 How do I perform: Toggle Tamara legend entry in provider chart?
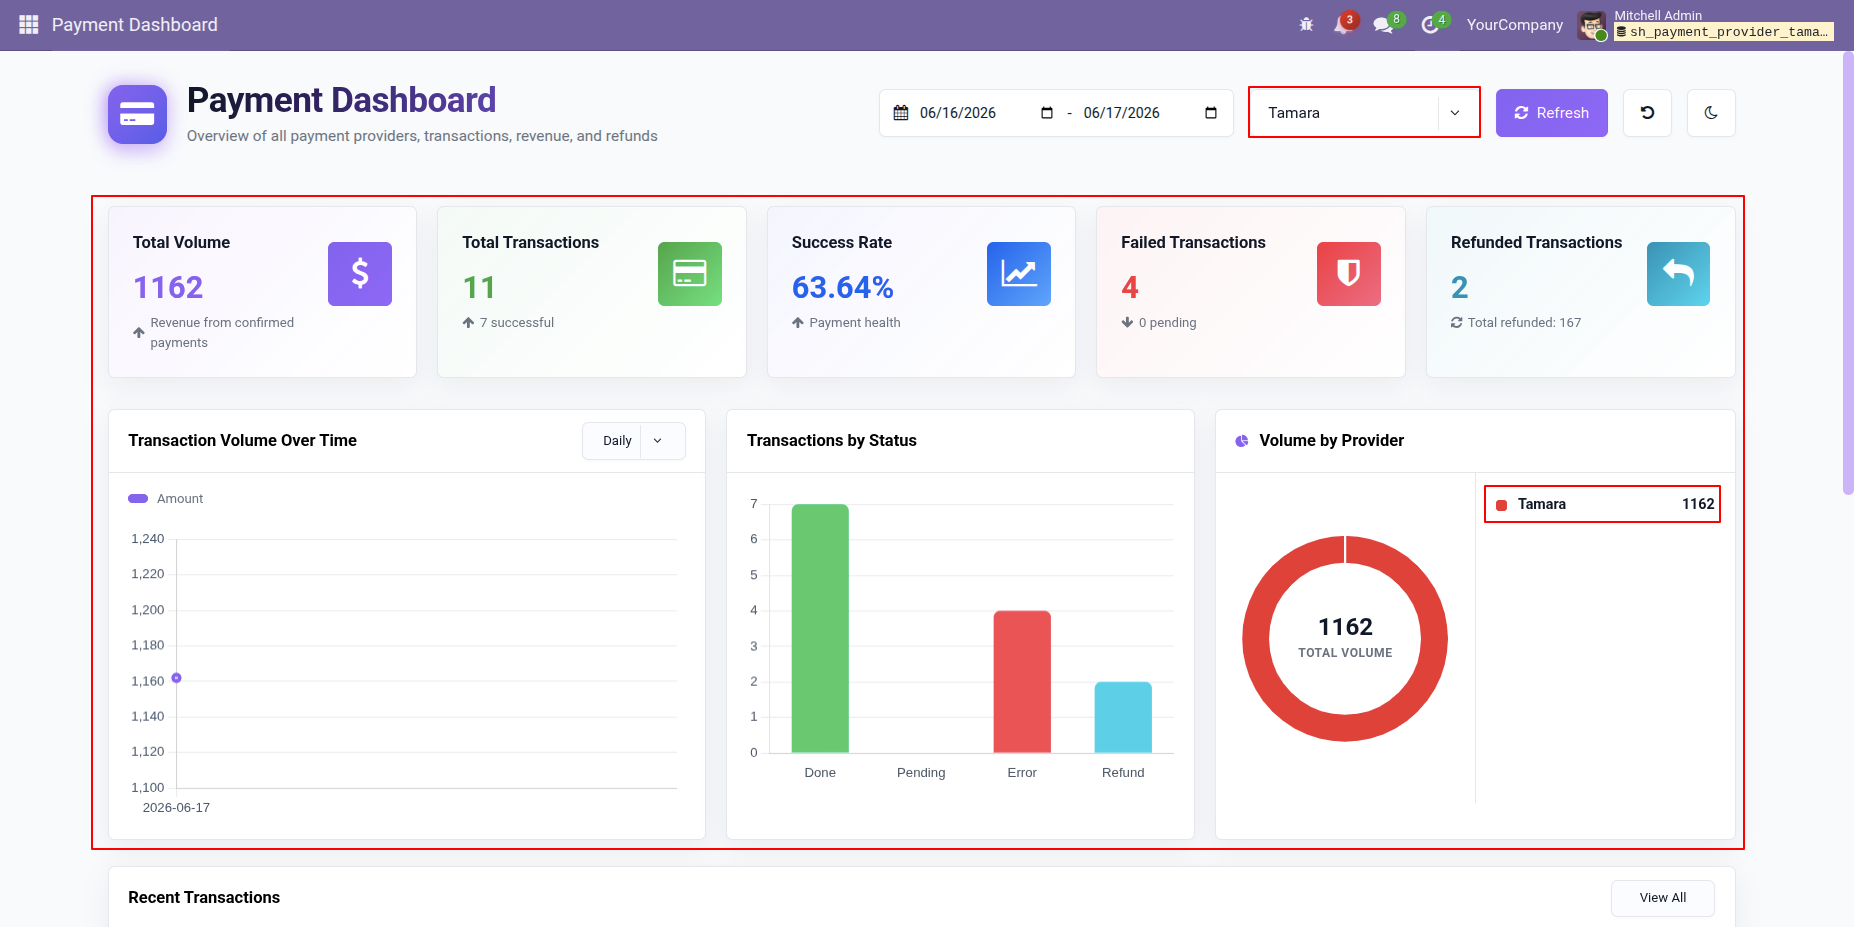(x=1602, y=504)
